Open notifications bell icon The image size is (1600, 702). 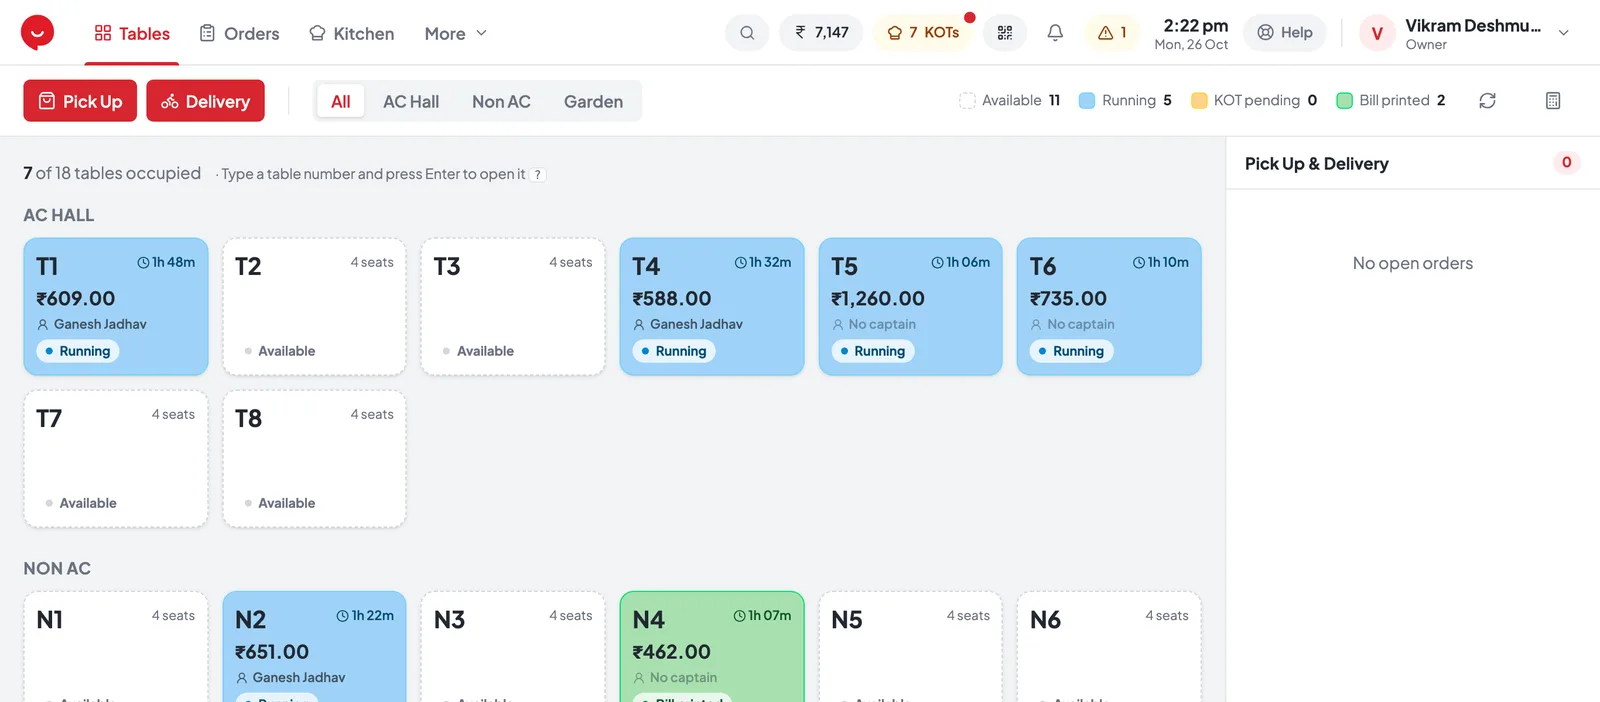1055,33
